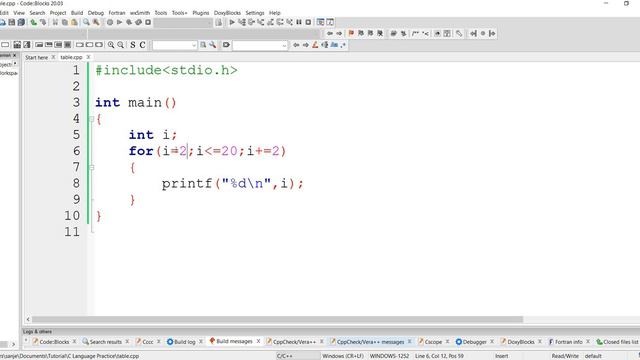Open the Help menu
Image resolution: width=640 pixels, height=360 pixels.
[x=275, y=13]
